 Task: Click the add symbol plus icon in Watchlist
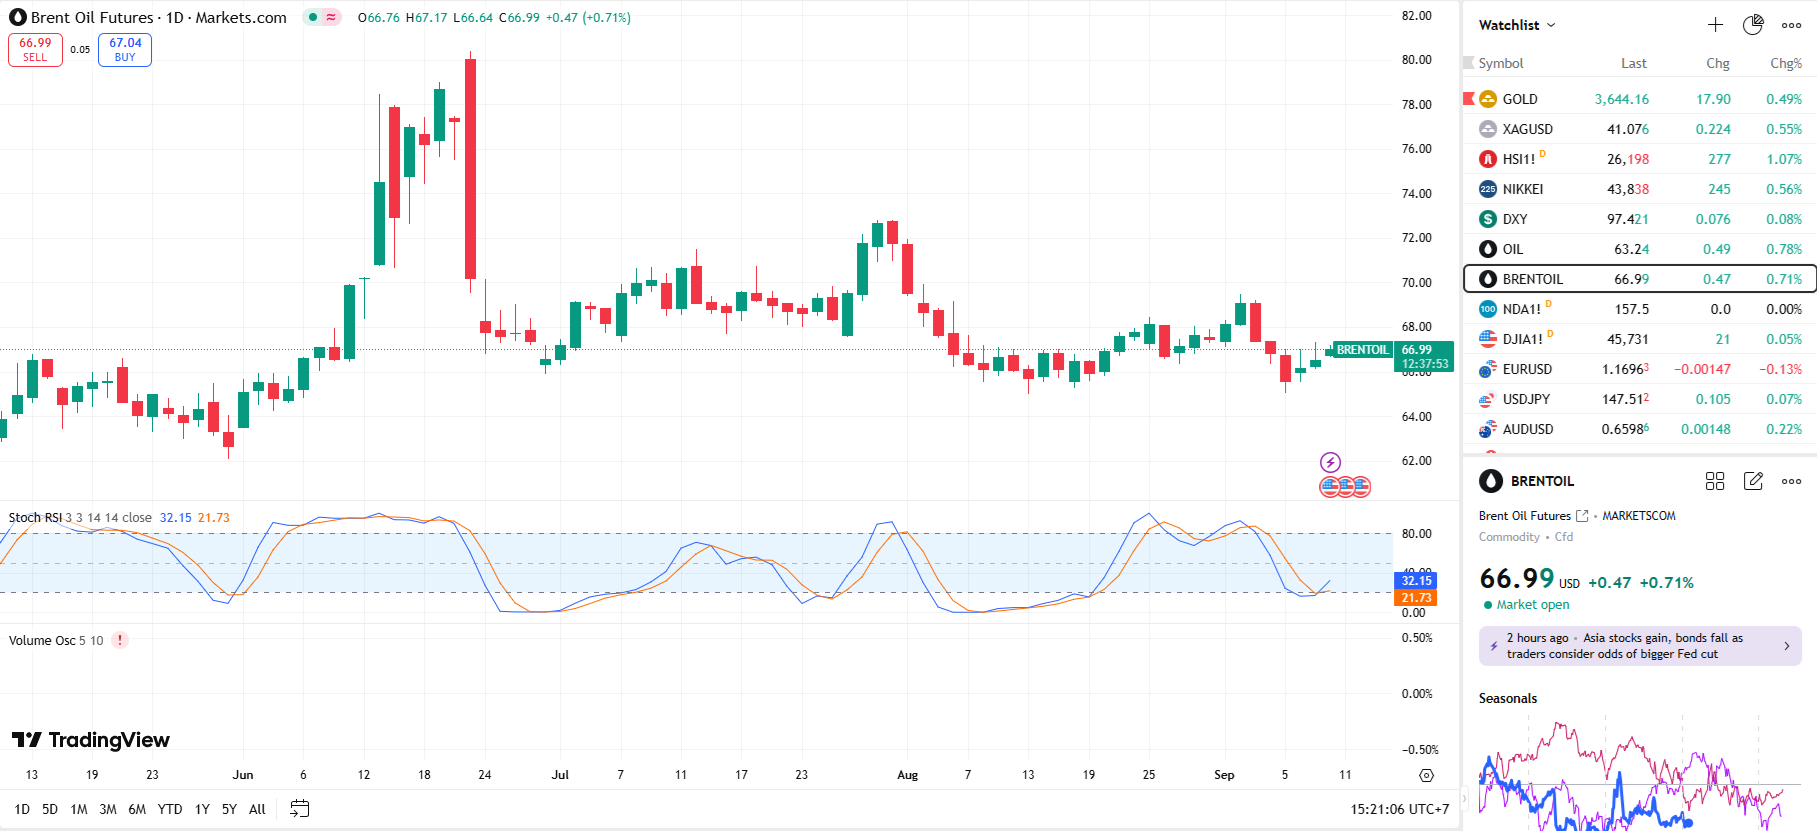pos(1715,25)
